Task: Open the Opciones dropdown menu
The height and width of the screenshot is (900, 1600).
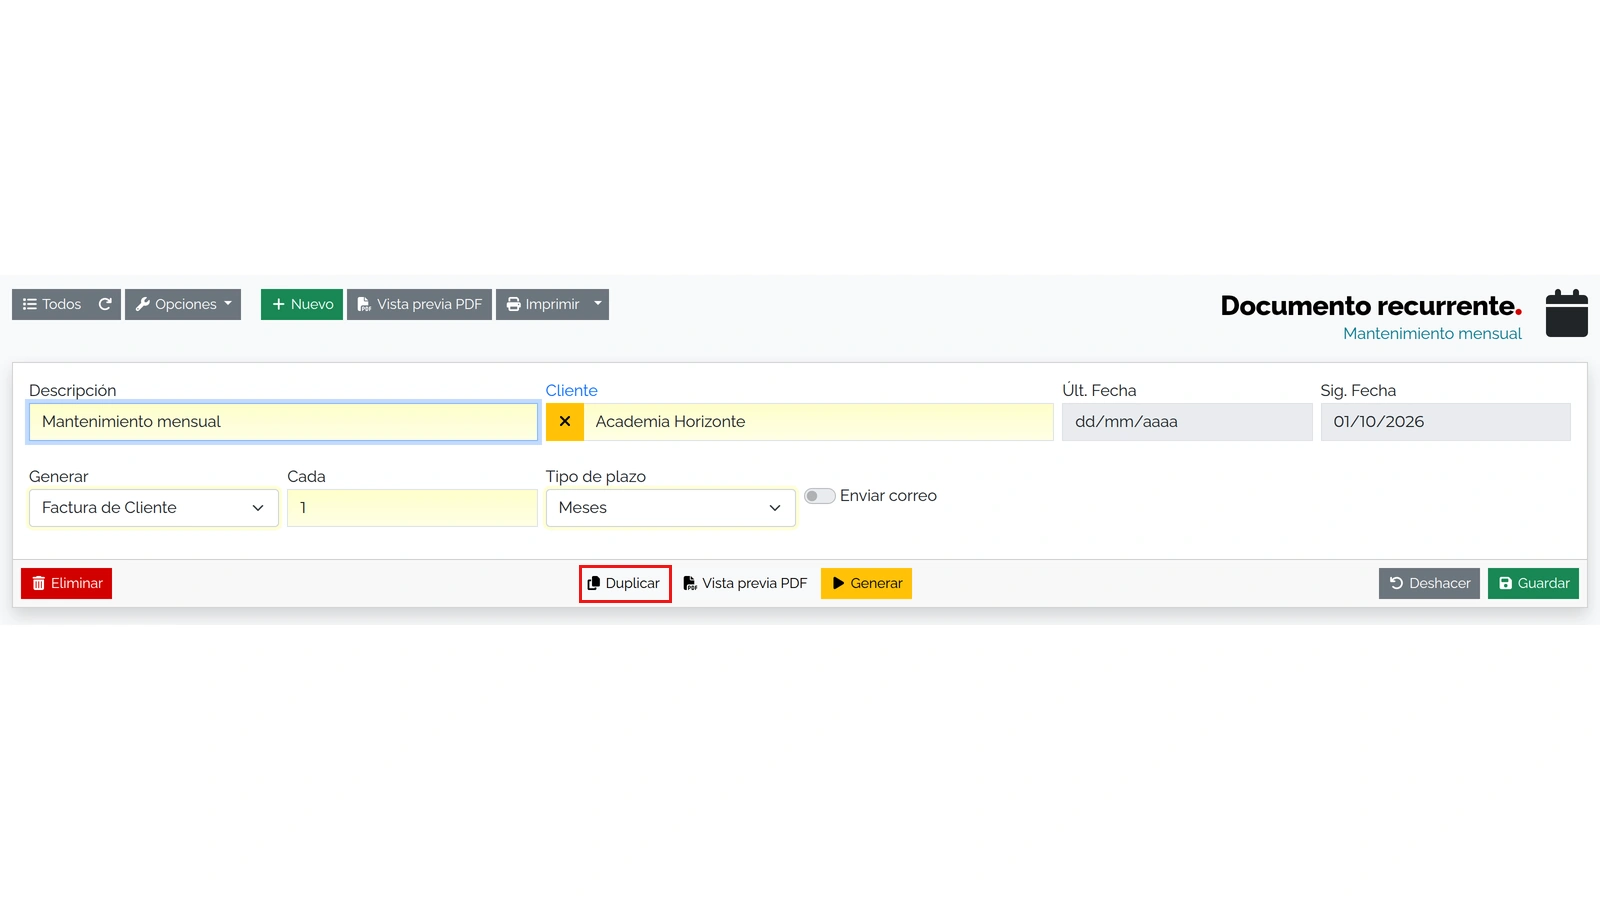Action: point(183,304)
